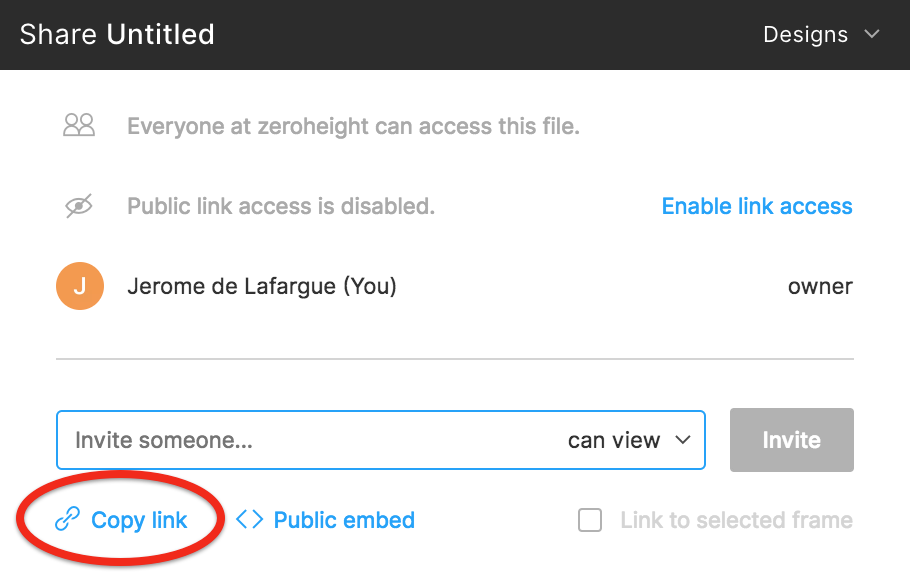Image resolution: width=910 pixels, height=582 pixels.
Task: Select the Designs menu label
Action: [806, 34]
